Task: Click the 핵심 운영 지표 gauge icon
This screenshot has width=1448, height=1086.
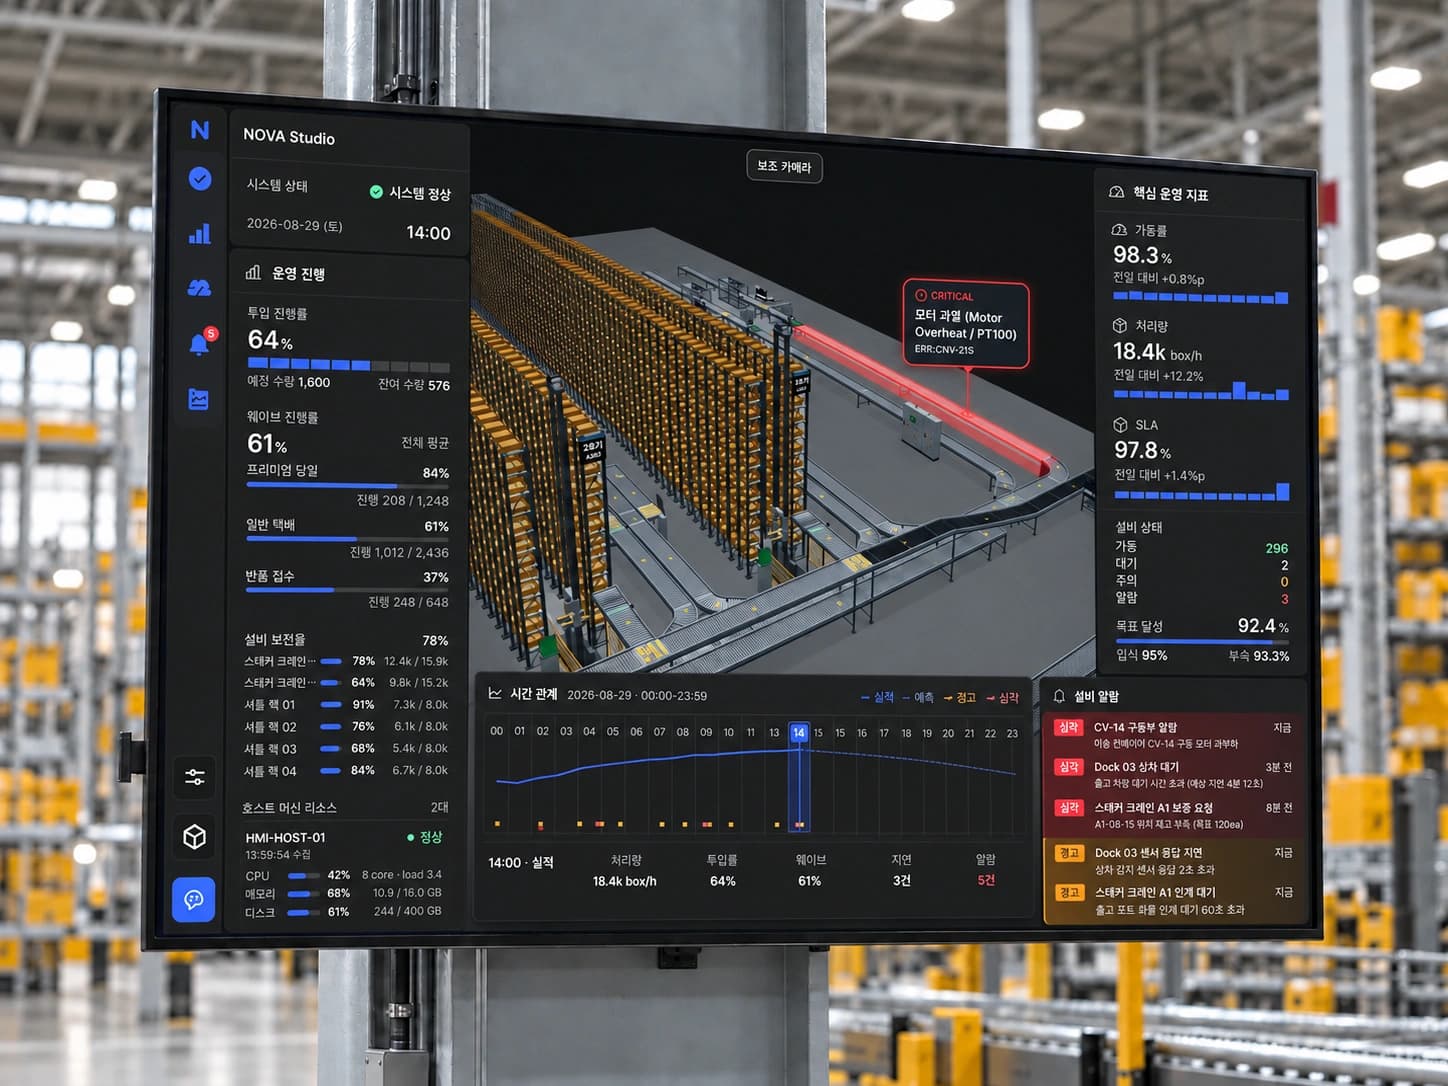Action: click(1116, 192)
